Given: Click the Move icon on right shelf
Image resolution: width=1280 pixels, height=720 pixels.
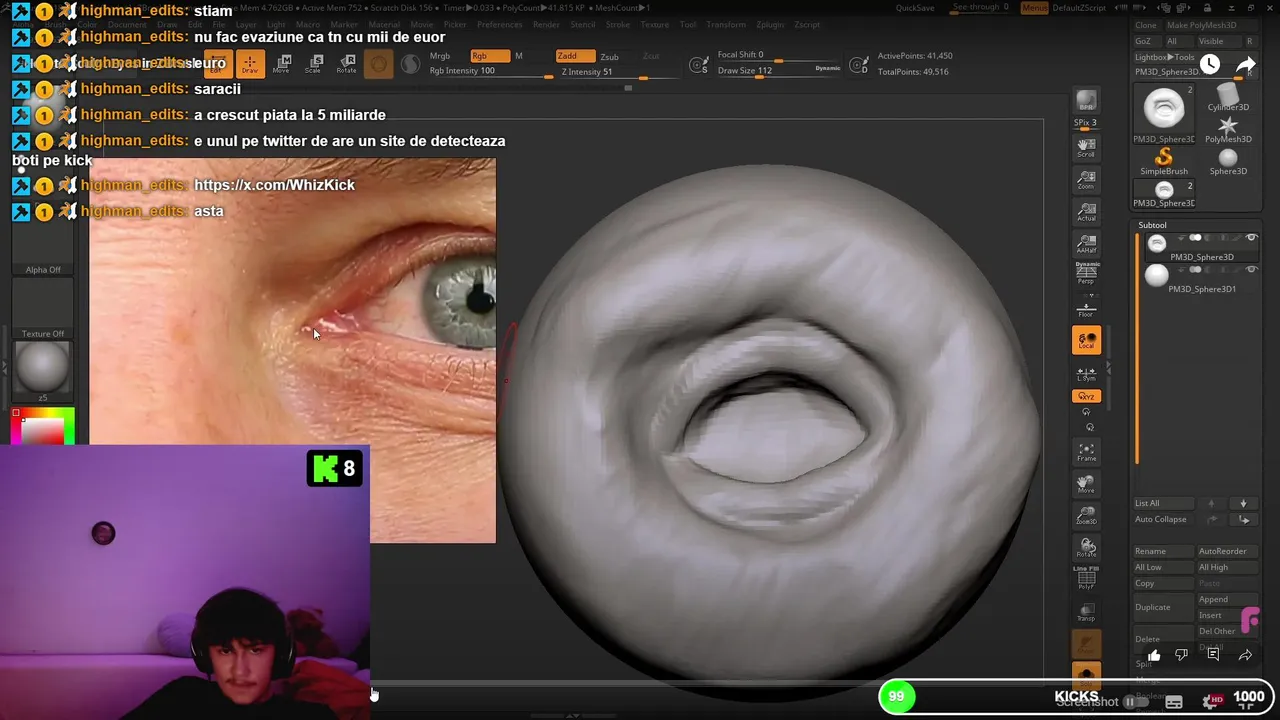Looking at the screenshot, I should [1086, 484].
